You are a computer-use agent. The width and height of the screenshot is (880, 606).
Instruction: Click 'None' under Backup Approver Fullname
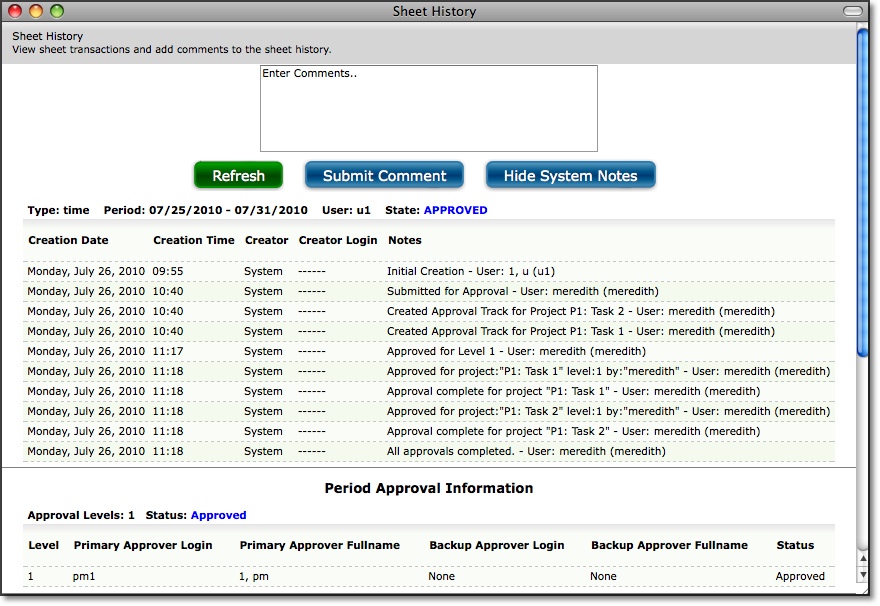coord(603,576)
